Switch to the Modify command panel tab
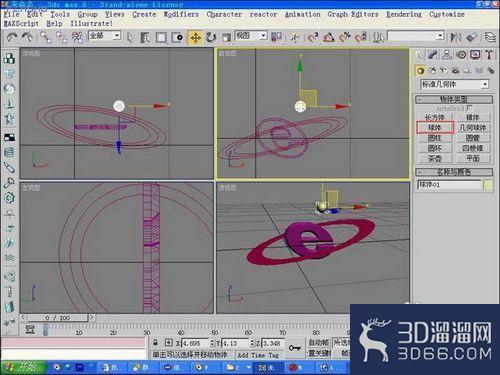Screen dimensions: 500x375 tap(433, 55)
